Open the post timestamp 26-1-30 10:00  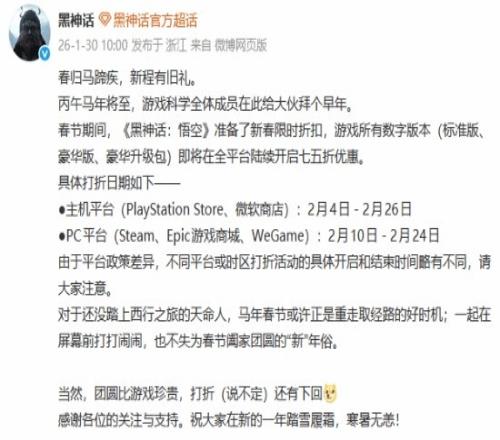pos(93,45)
